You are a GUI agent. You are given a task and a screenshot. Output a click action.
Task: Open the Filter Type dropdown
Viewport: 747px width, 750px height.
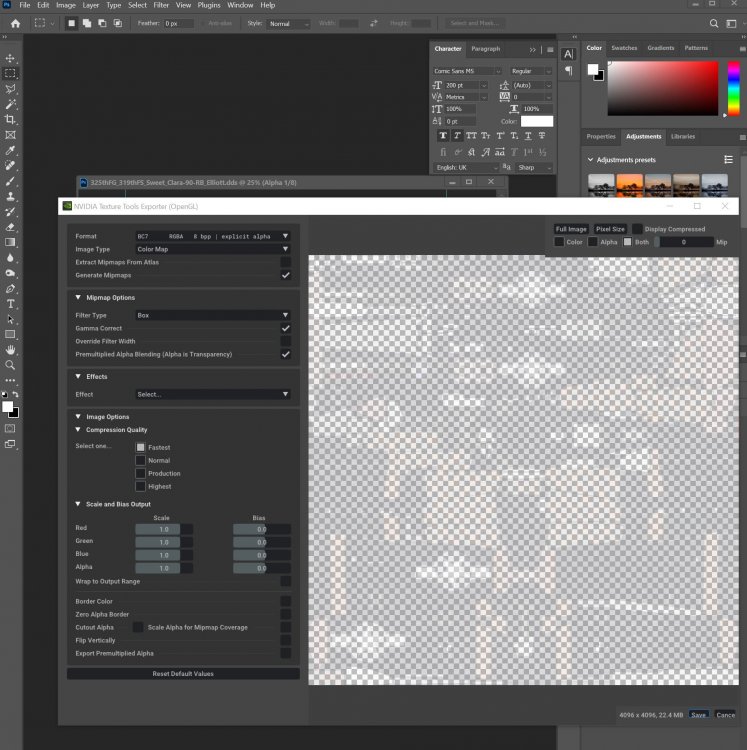click(213, 315)
